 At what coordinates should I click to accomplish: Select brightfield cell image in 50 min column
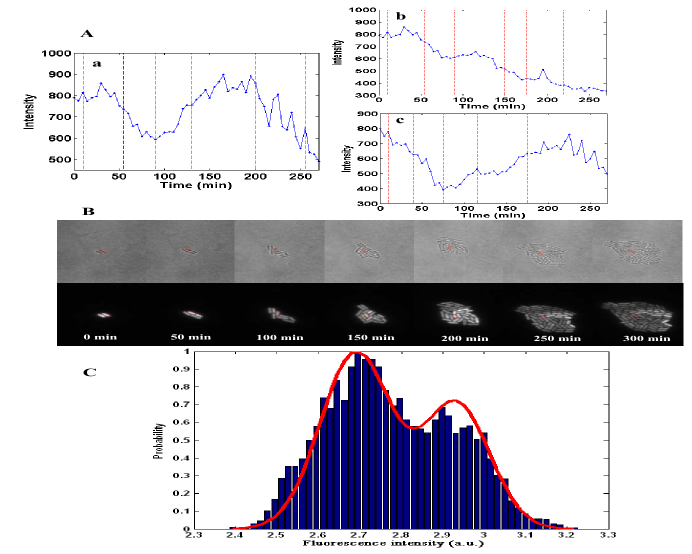click(189, 251)
